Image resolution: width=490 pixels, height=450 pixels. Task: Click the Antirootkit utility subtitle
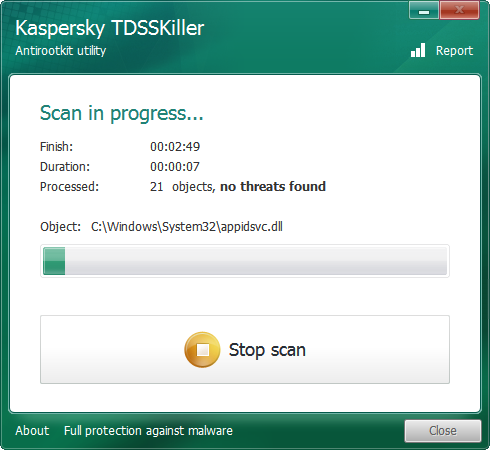click(x=61, y=51)
